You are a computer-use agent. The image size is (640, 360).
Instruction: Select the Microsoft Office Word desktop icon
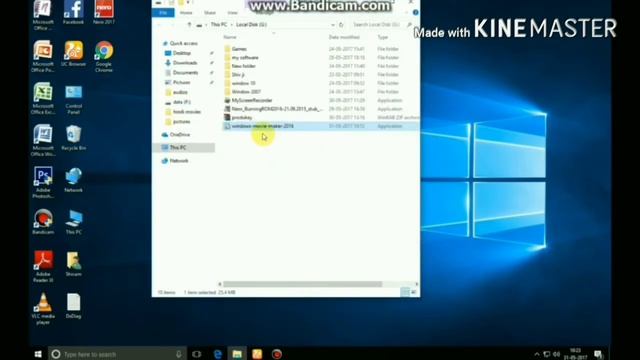[x=43, y=140]
